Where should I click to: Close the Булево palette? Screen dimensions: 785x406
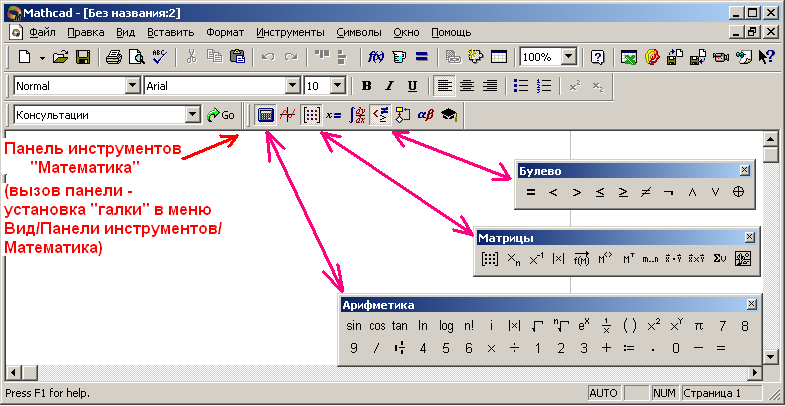(x=745, y=171)
